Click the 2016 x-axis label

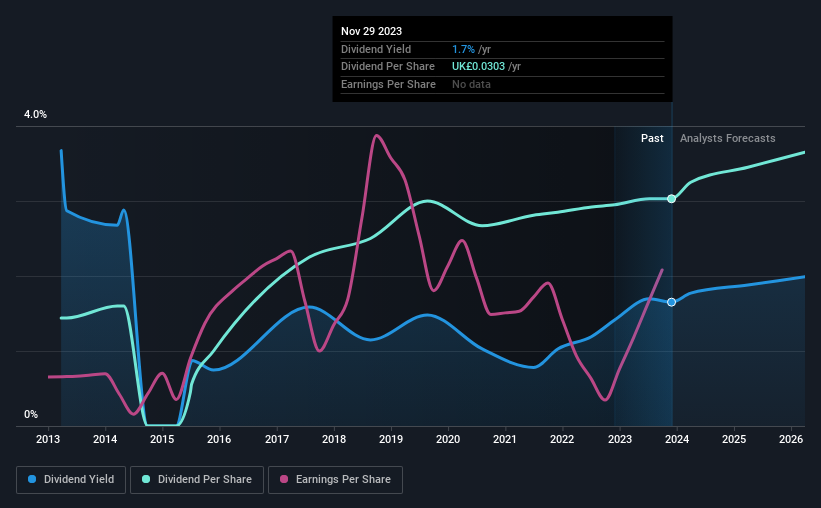pos(219,439)
